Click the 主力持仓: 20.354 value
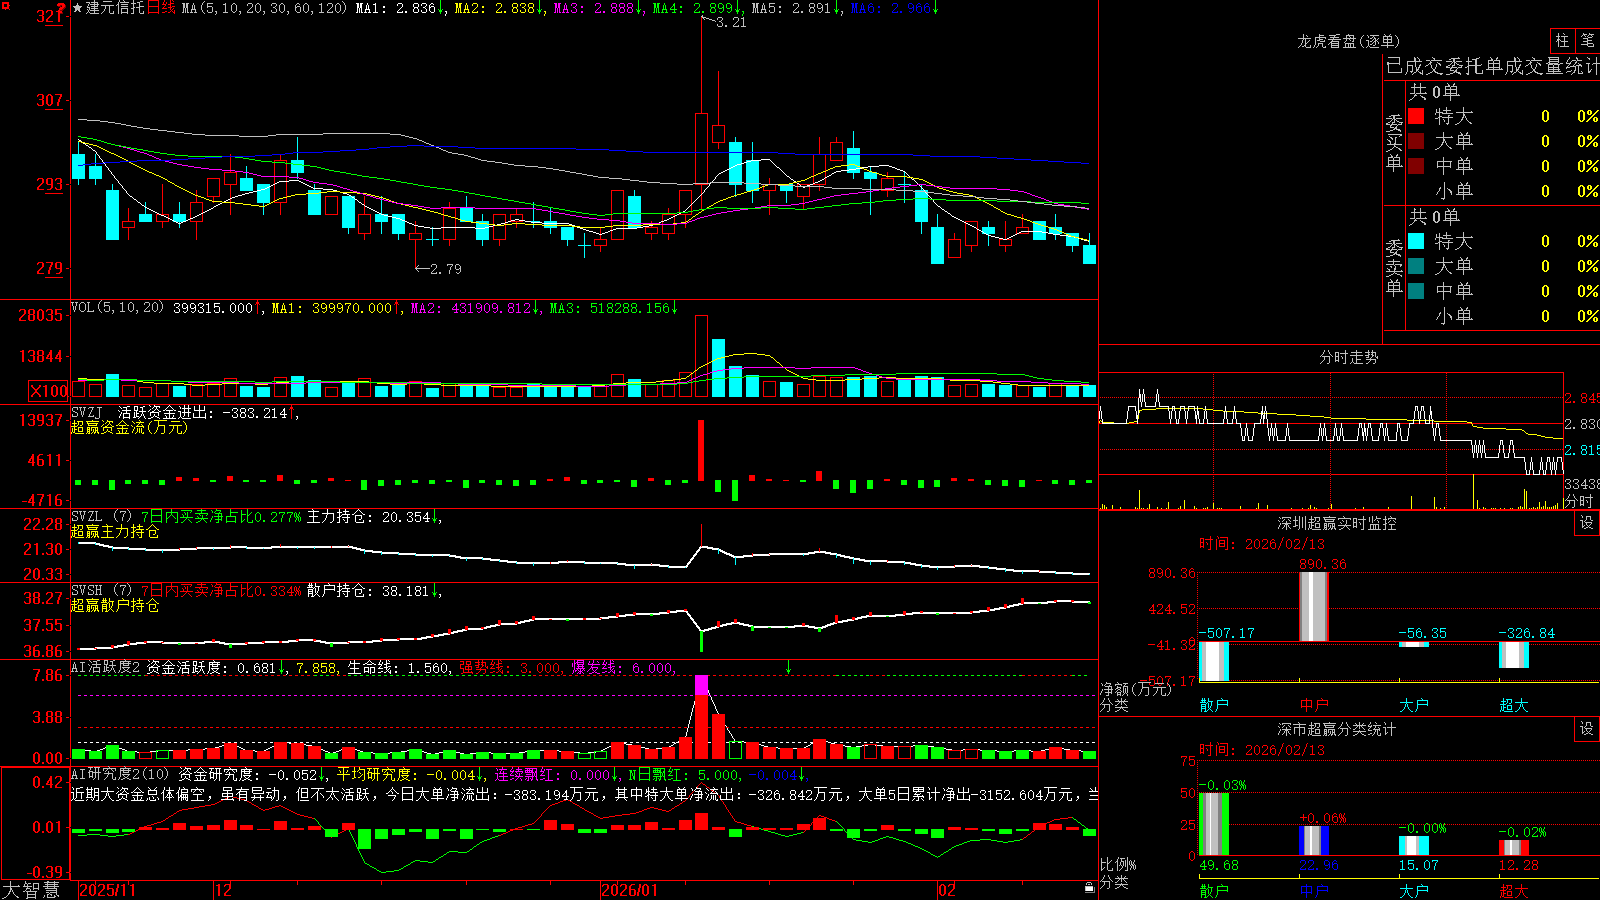The width and height of the screenshot is (1600, 900). click(369, 516)
